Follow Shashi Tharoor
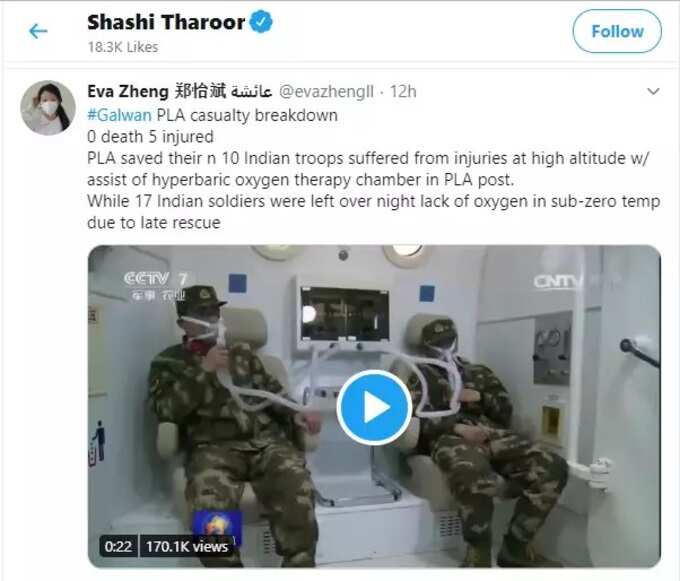Image resolution: width=680 pixels, height=581 pixels. click(617, 31)
